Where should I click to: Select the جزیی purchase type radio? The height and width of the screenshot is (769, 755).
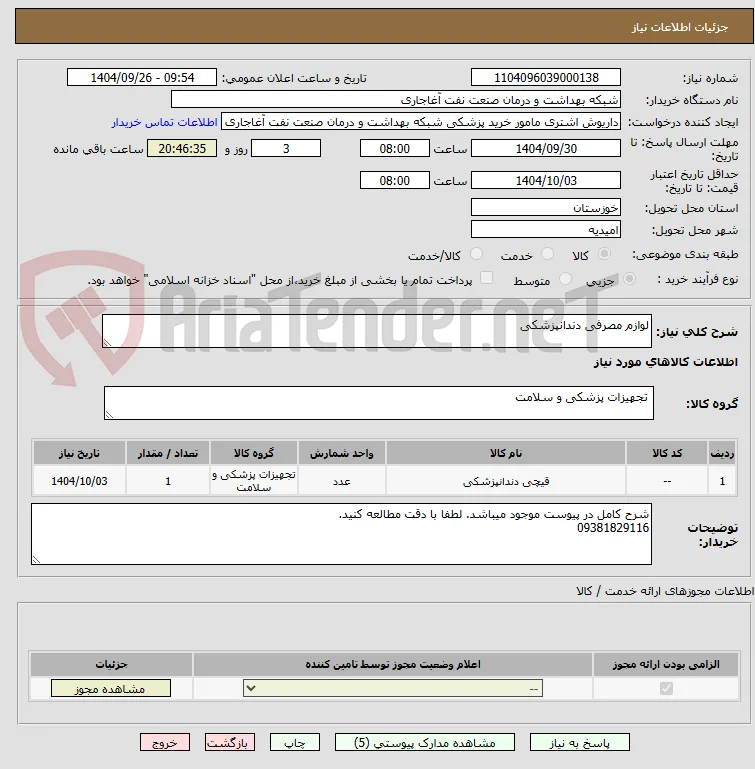pyautogui.click(x=629, y=279)
